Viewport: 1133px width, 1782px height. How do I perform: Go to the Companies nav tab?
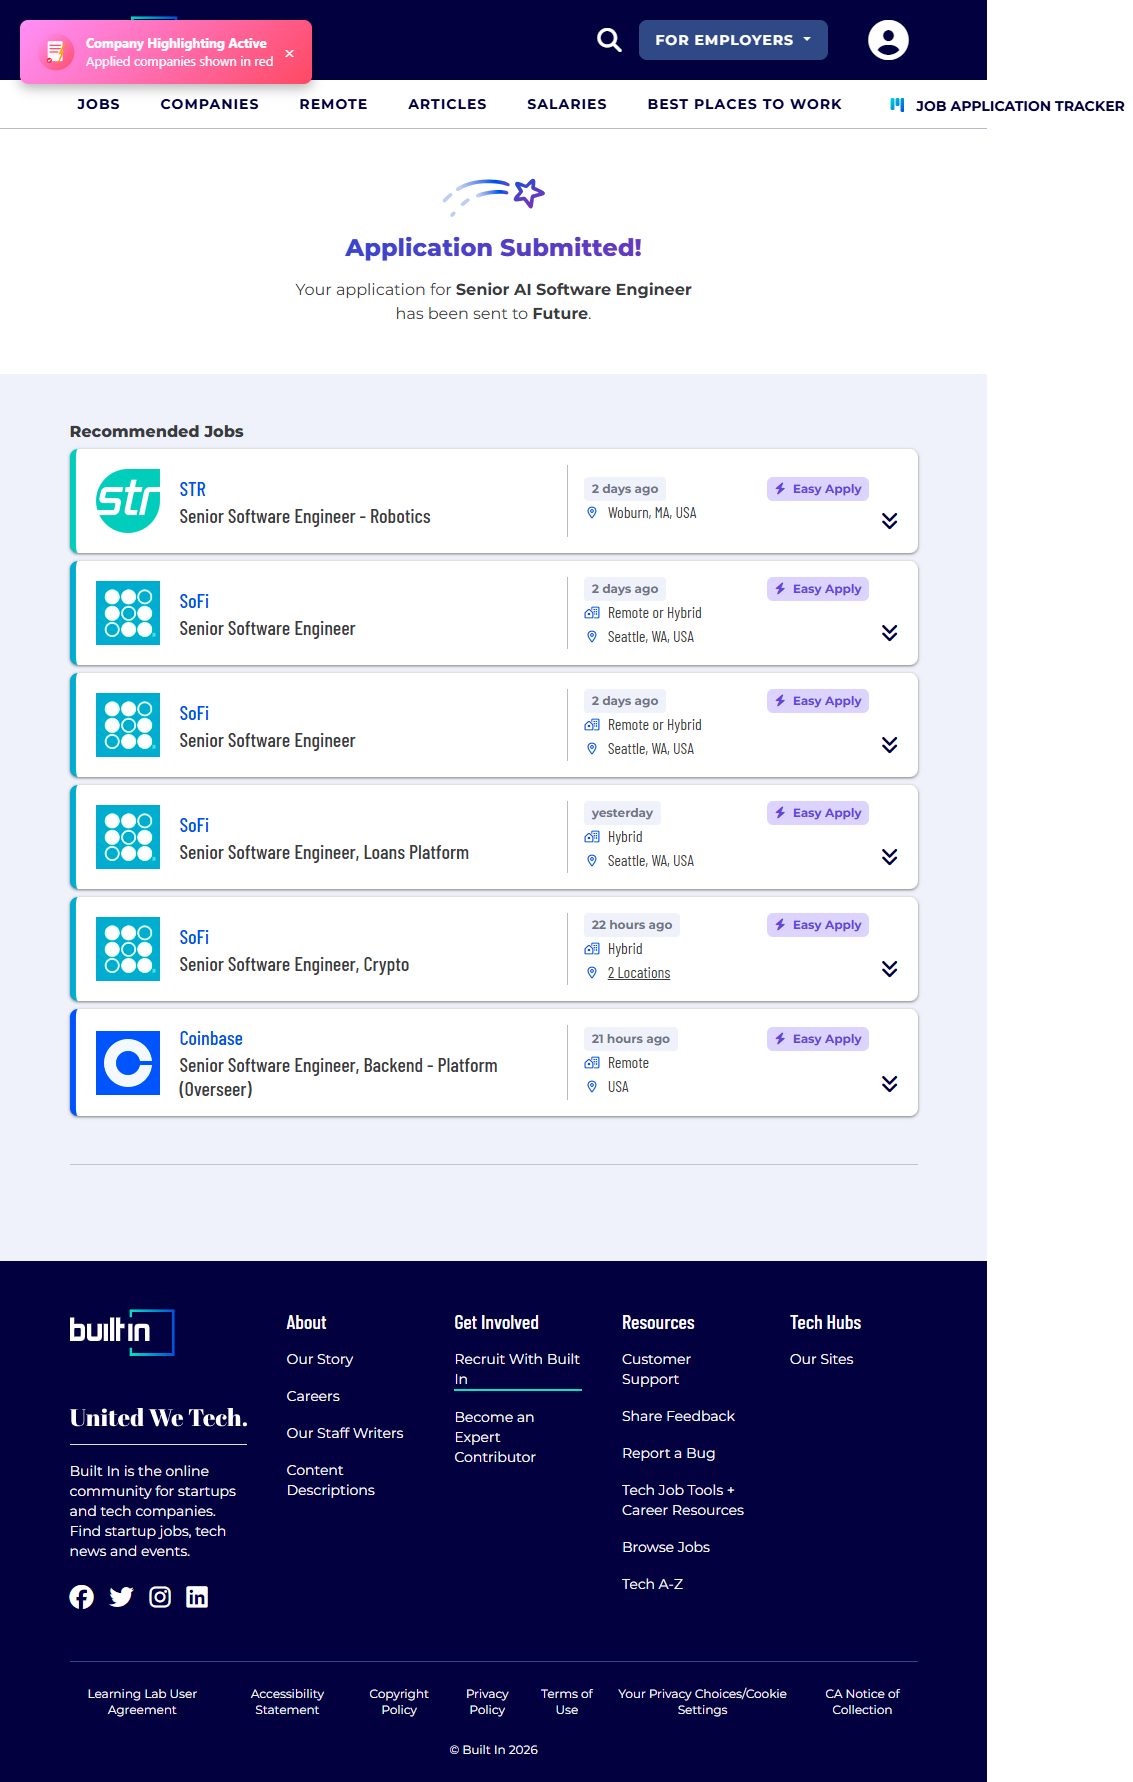[x=209, y=104]
